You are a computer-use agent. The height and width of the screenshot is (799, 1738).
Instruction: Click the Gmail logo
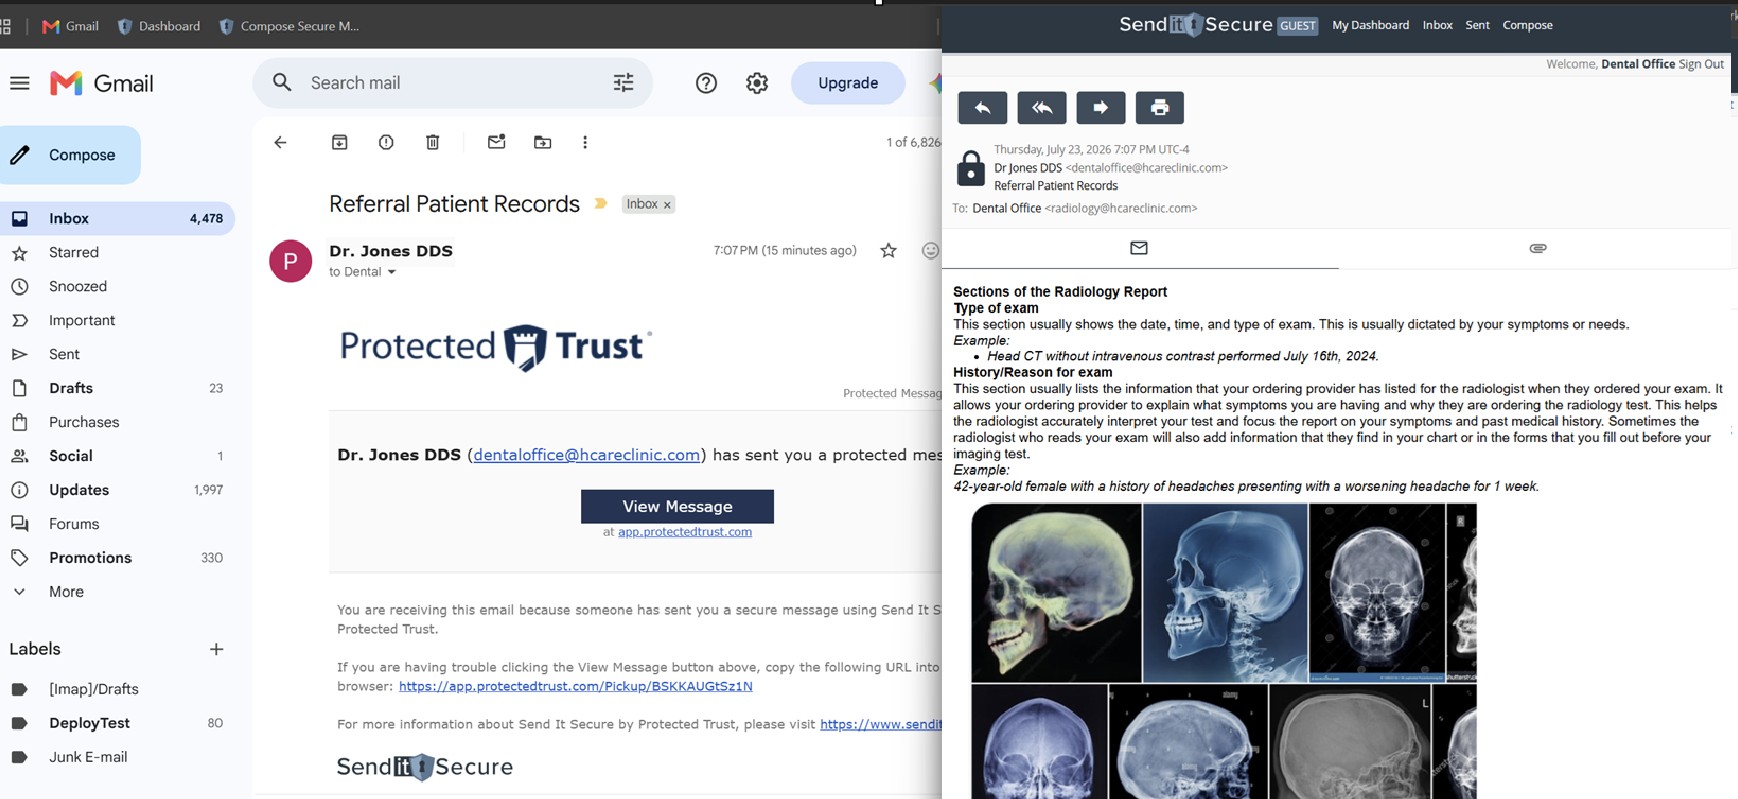coord(102,83)
